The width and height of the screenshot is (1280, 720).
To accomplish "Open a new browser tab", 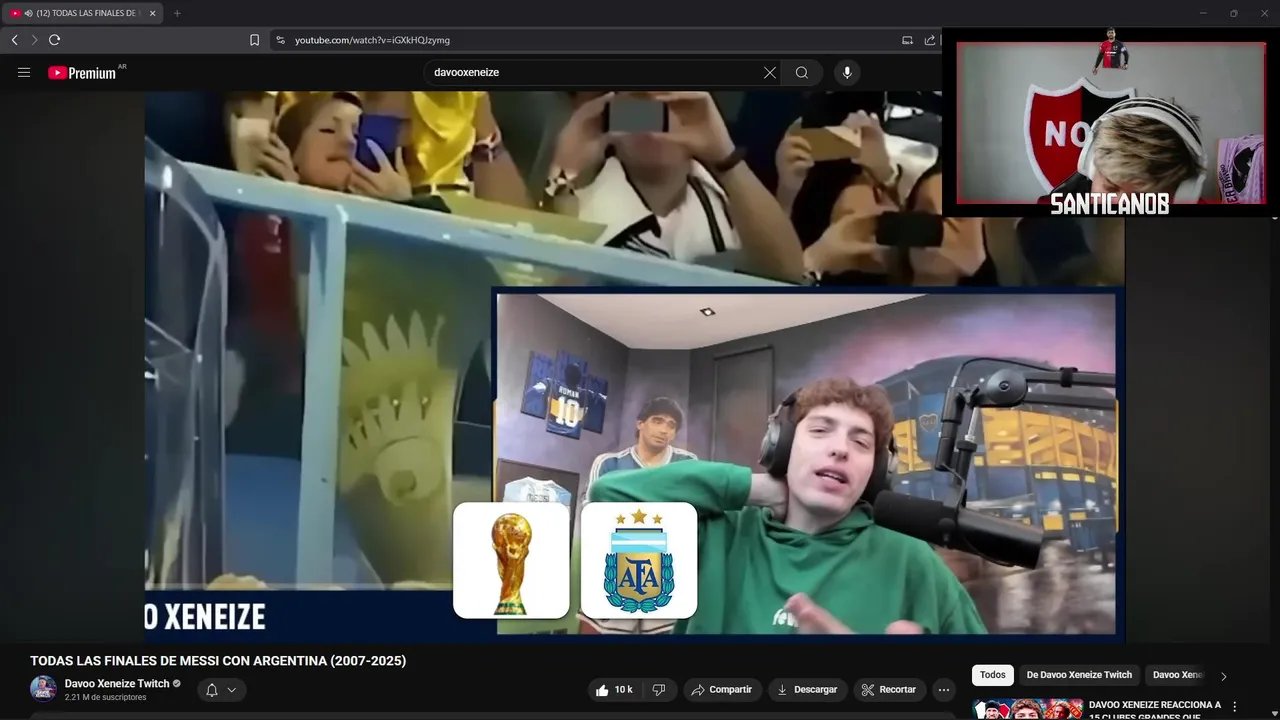I will click(x=177, y=13).
